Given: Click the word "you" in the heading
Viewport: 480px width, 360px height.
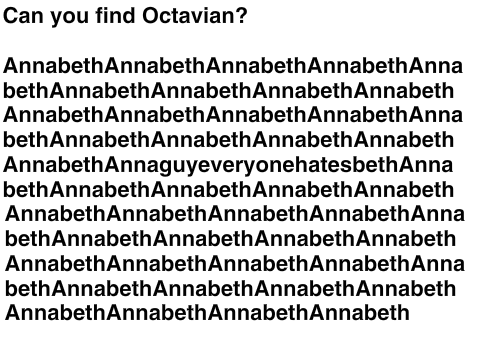Looking at the screenshot, I should coord(70,17).
